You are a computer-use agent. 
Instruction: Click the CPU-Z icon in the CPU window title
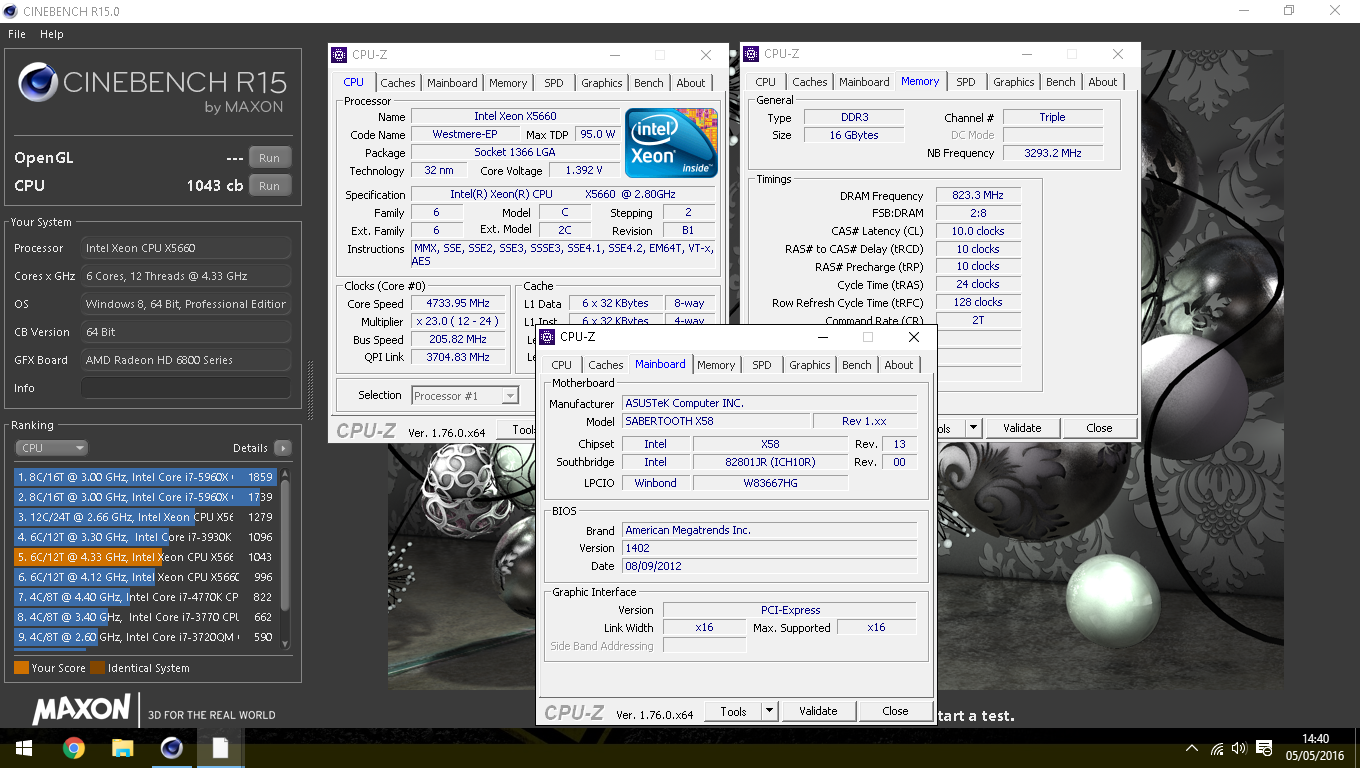point(339,55)
